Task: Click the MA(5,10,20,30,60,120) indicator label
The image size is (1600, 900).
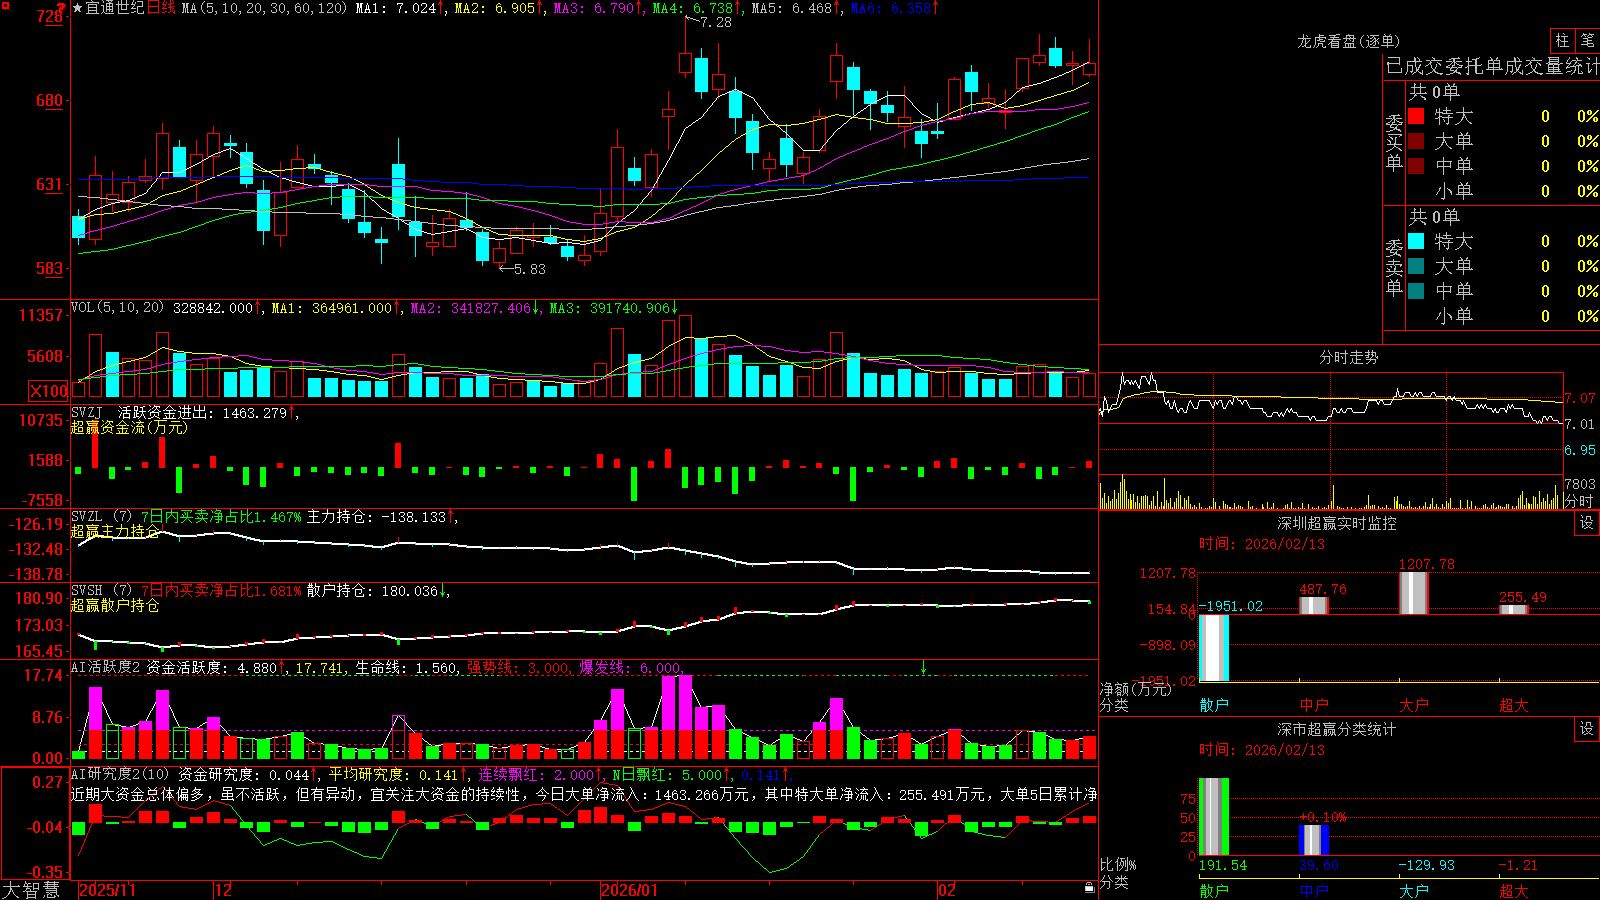Action: pos(264,8)
